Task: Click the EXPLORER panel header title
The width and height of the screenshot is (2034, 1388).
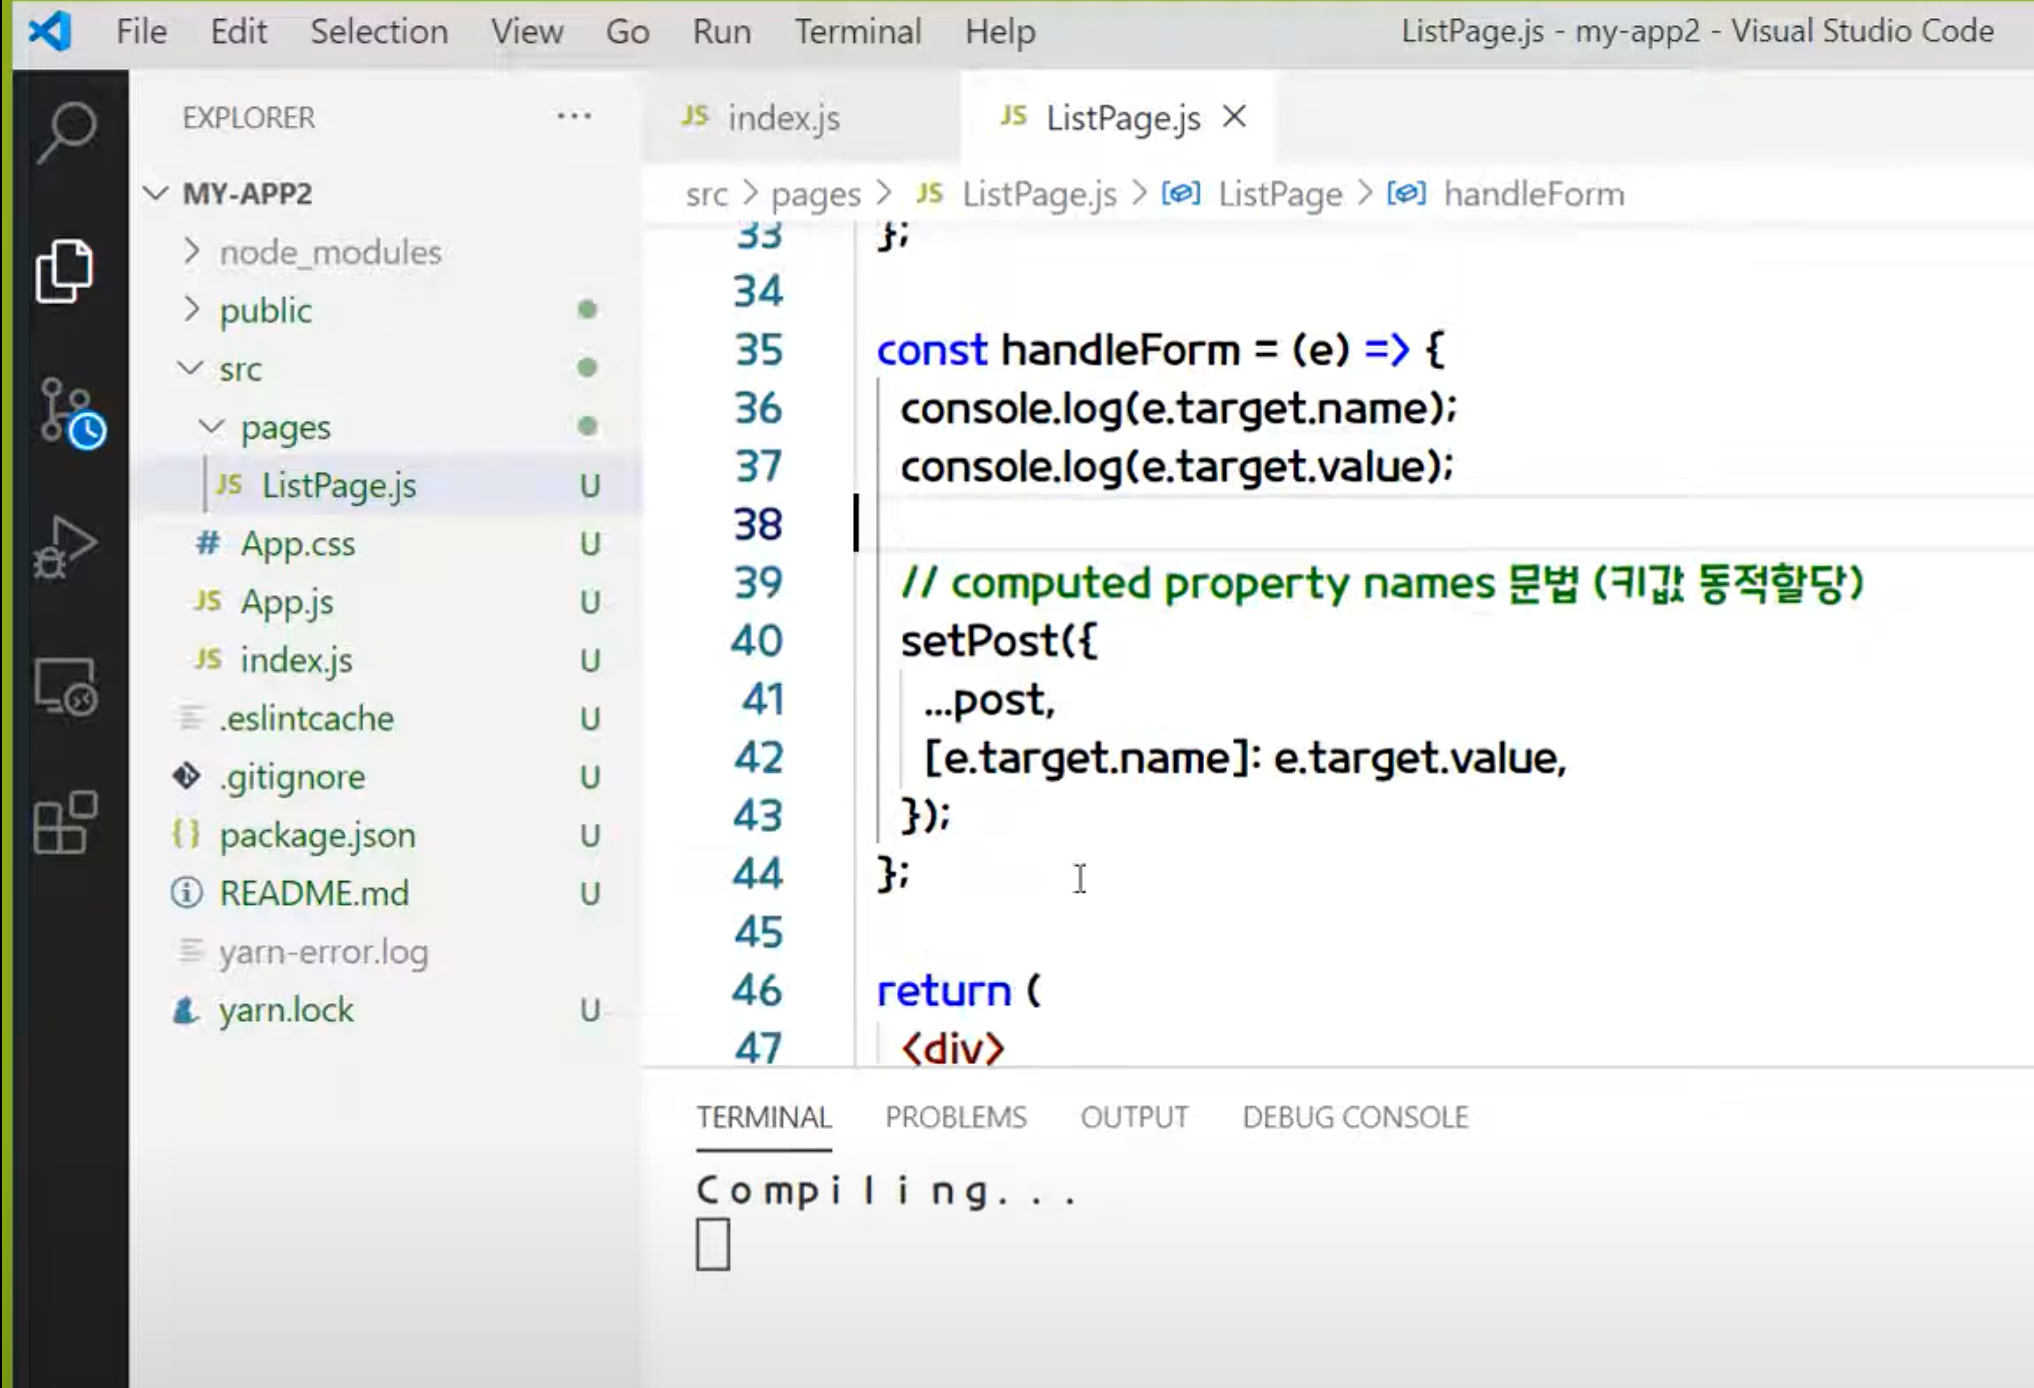Action: pos(249,117)
